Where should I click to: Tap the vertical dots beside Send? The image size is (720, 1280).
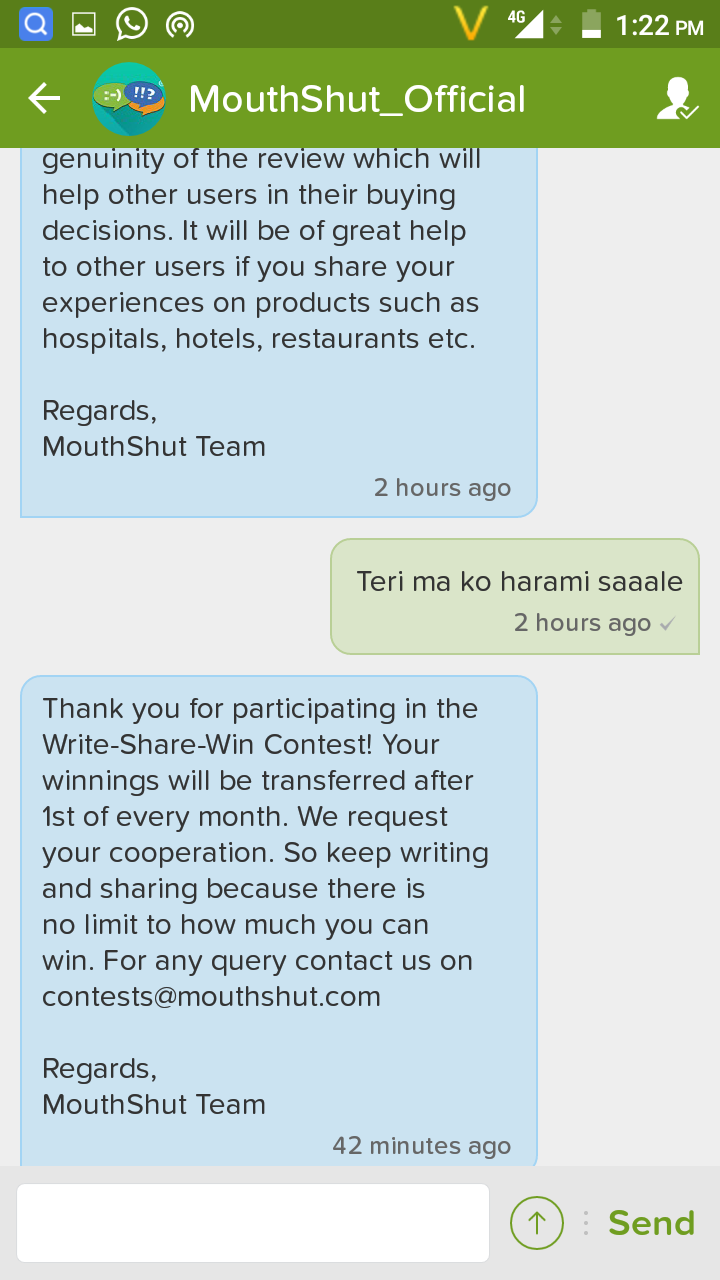pos(586,1223)
